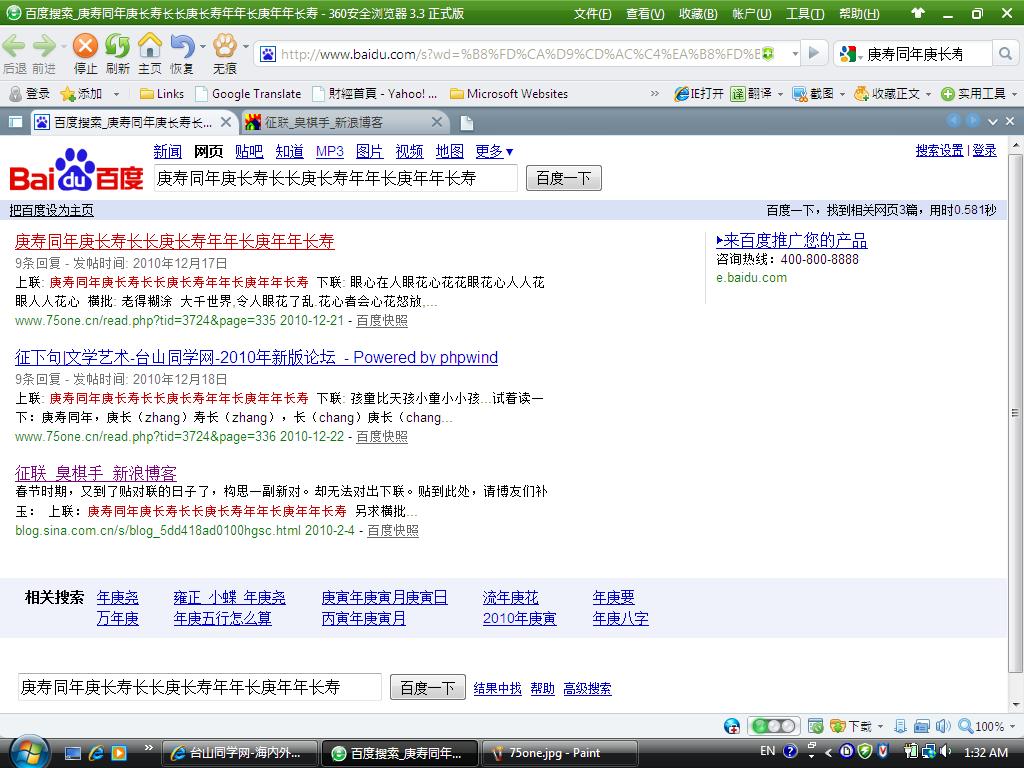Image resolution: width=1024 pixels, height=768 pixels.
Task: Open the 截图 dropdown arrow
Action: (x=842, y=95)
